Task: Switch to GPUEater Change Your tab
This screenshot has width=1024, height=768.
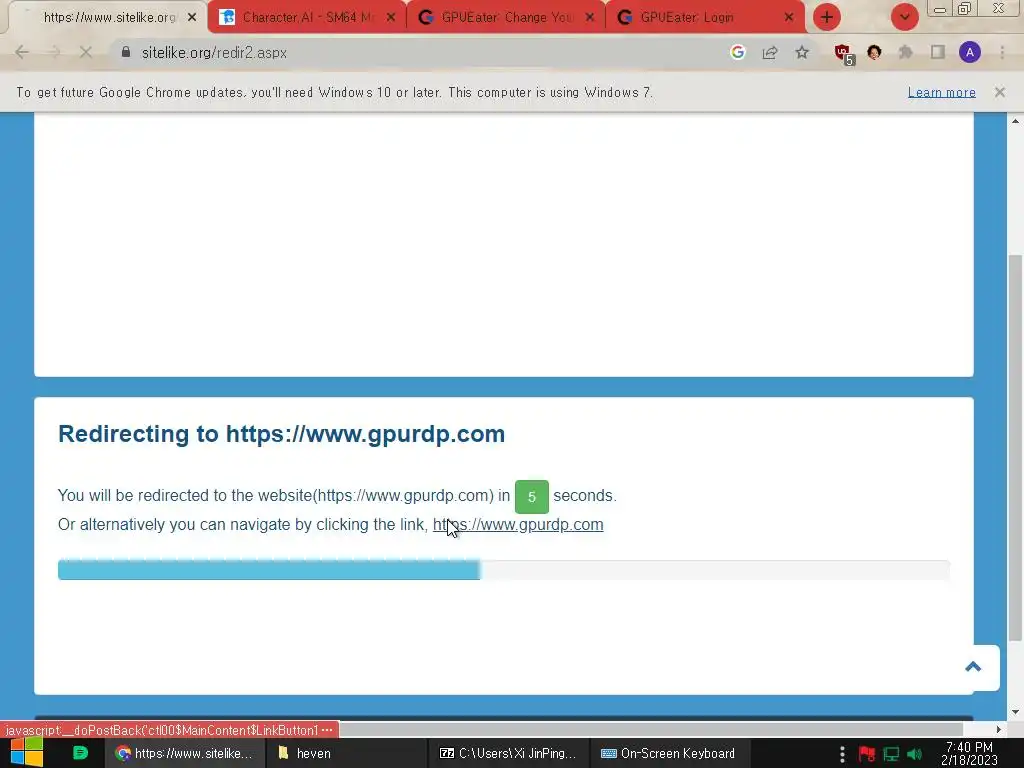Action: tap(506, 17)
